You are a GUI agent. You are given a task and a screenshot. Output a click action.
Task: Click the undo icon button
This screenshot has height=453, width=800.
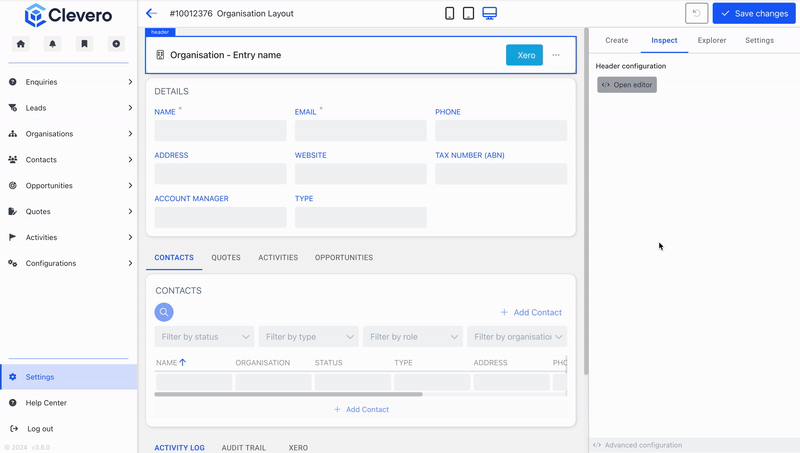point(696,13)
